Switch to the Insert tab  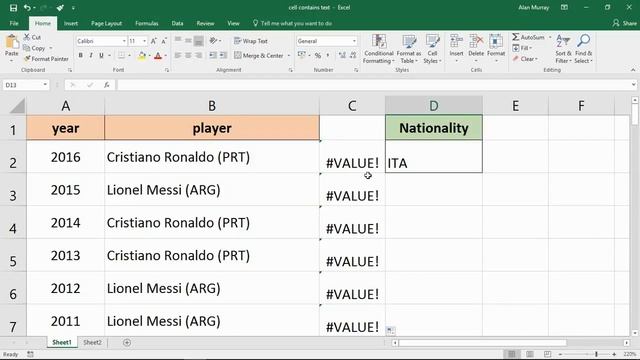(x=71, y=23)
